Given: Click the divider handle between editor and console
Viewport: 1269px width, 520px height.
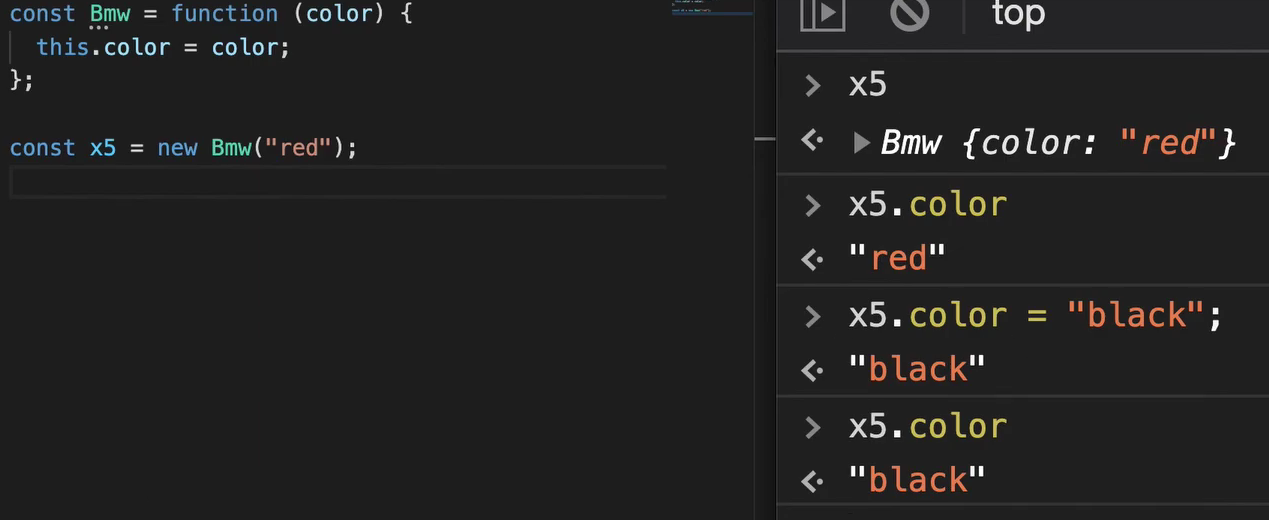Looking at the screenshot, I should pos(765,140).
